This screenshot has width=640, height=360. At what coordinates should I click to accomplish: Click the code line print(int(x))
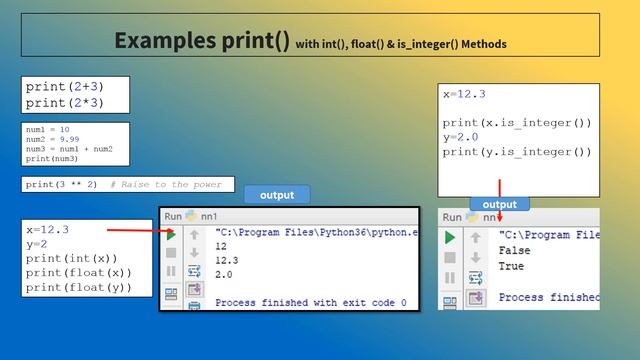(x=71, y=259)
